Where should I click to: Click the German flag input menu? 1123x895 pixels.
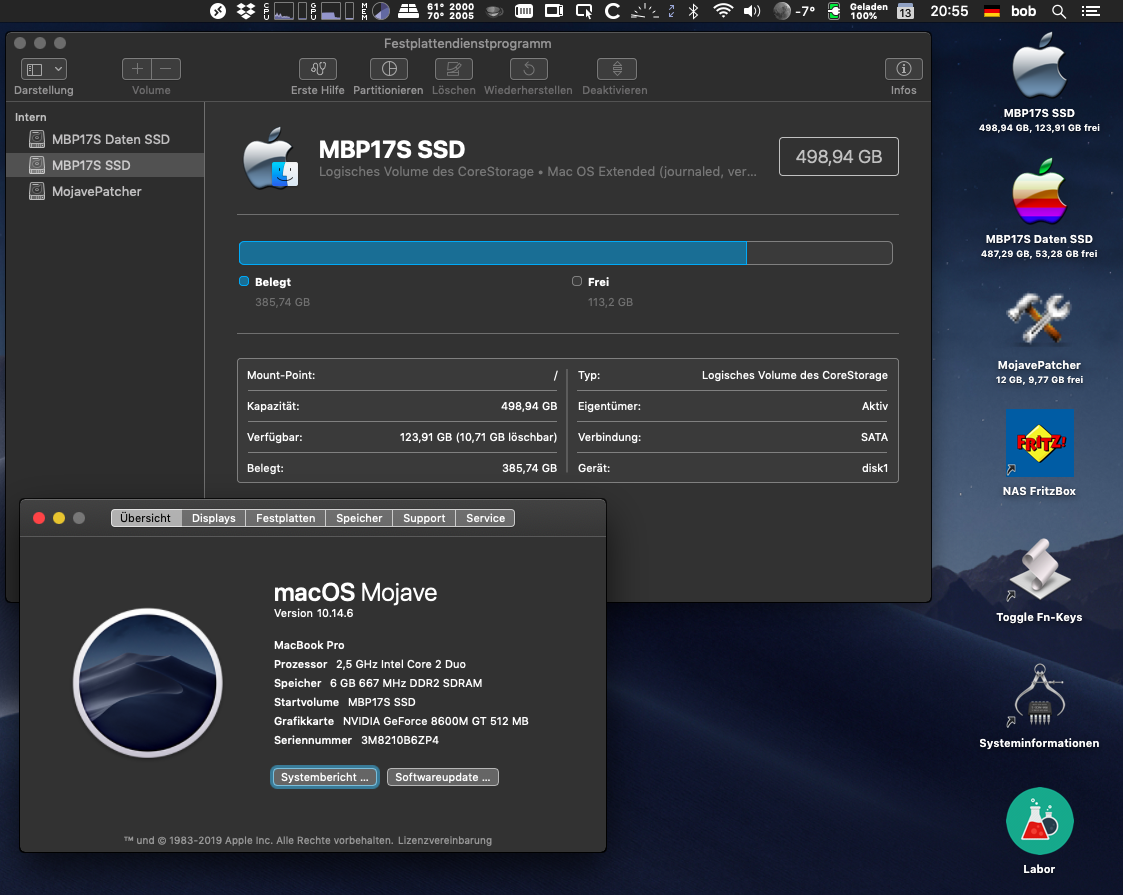(992, 11)
